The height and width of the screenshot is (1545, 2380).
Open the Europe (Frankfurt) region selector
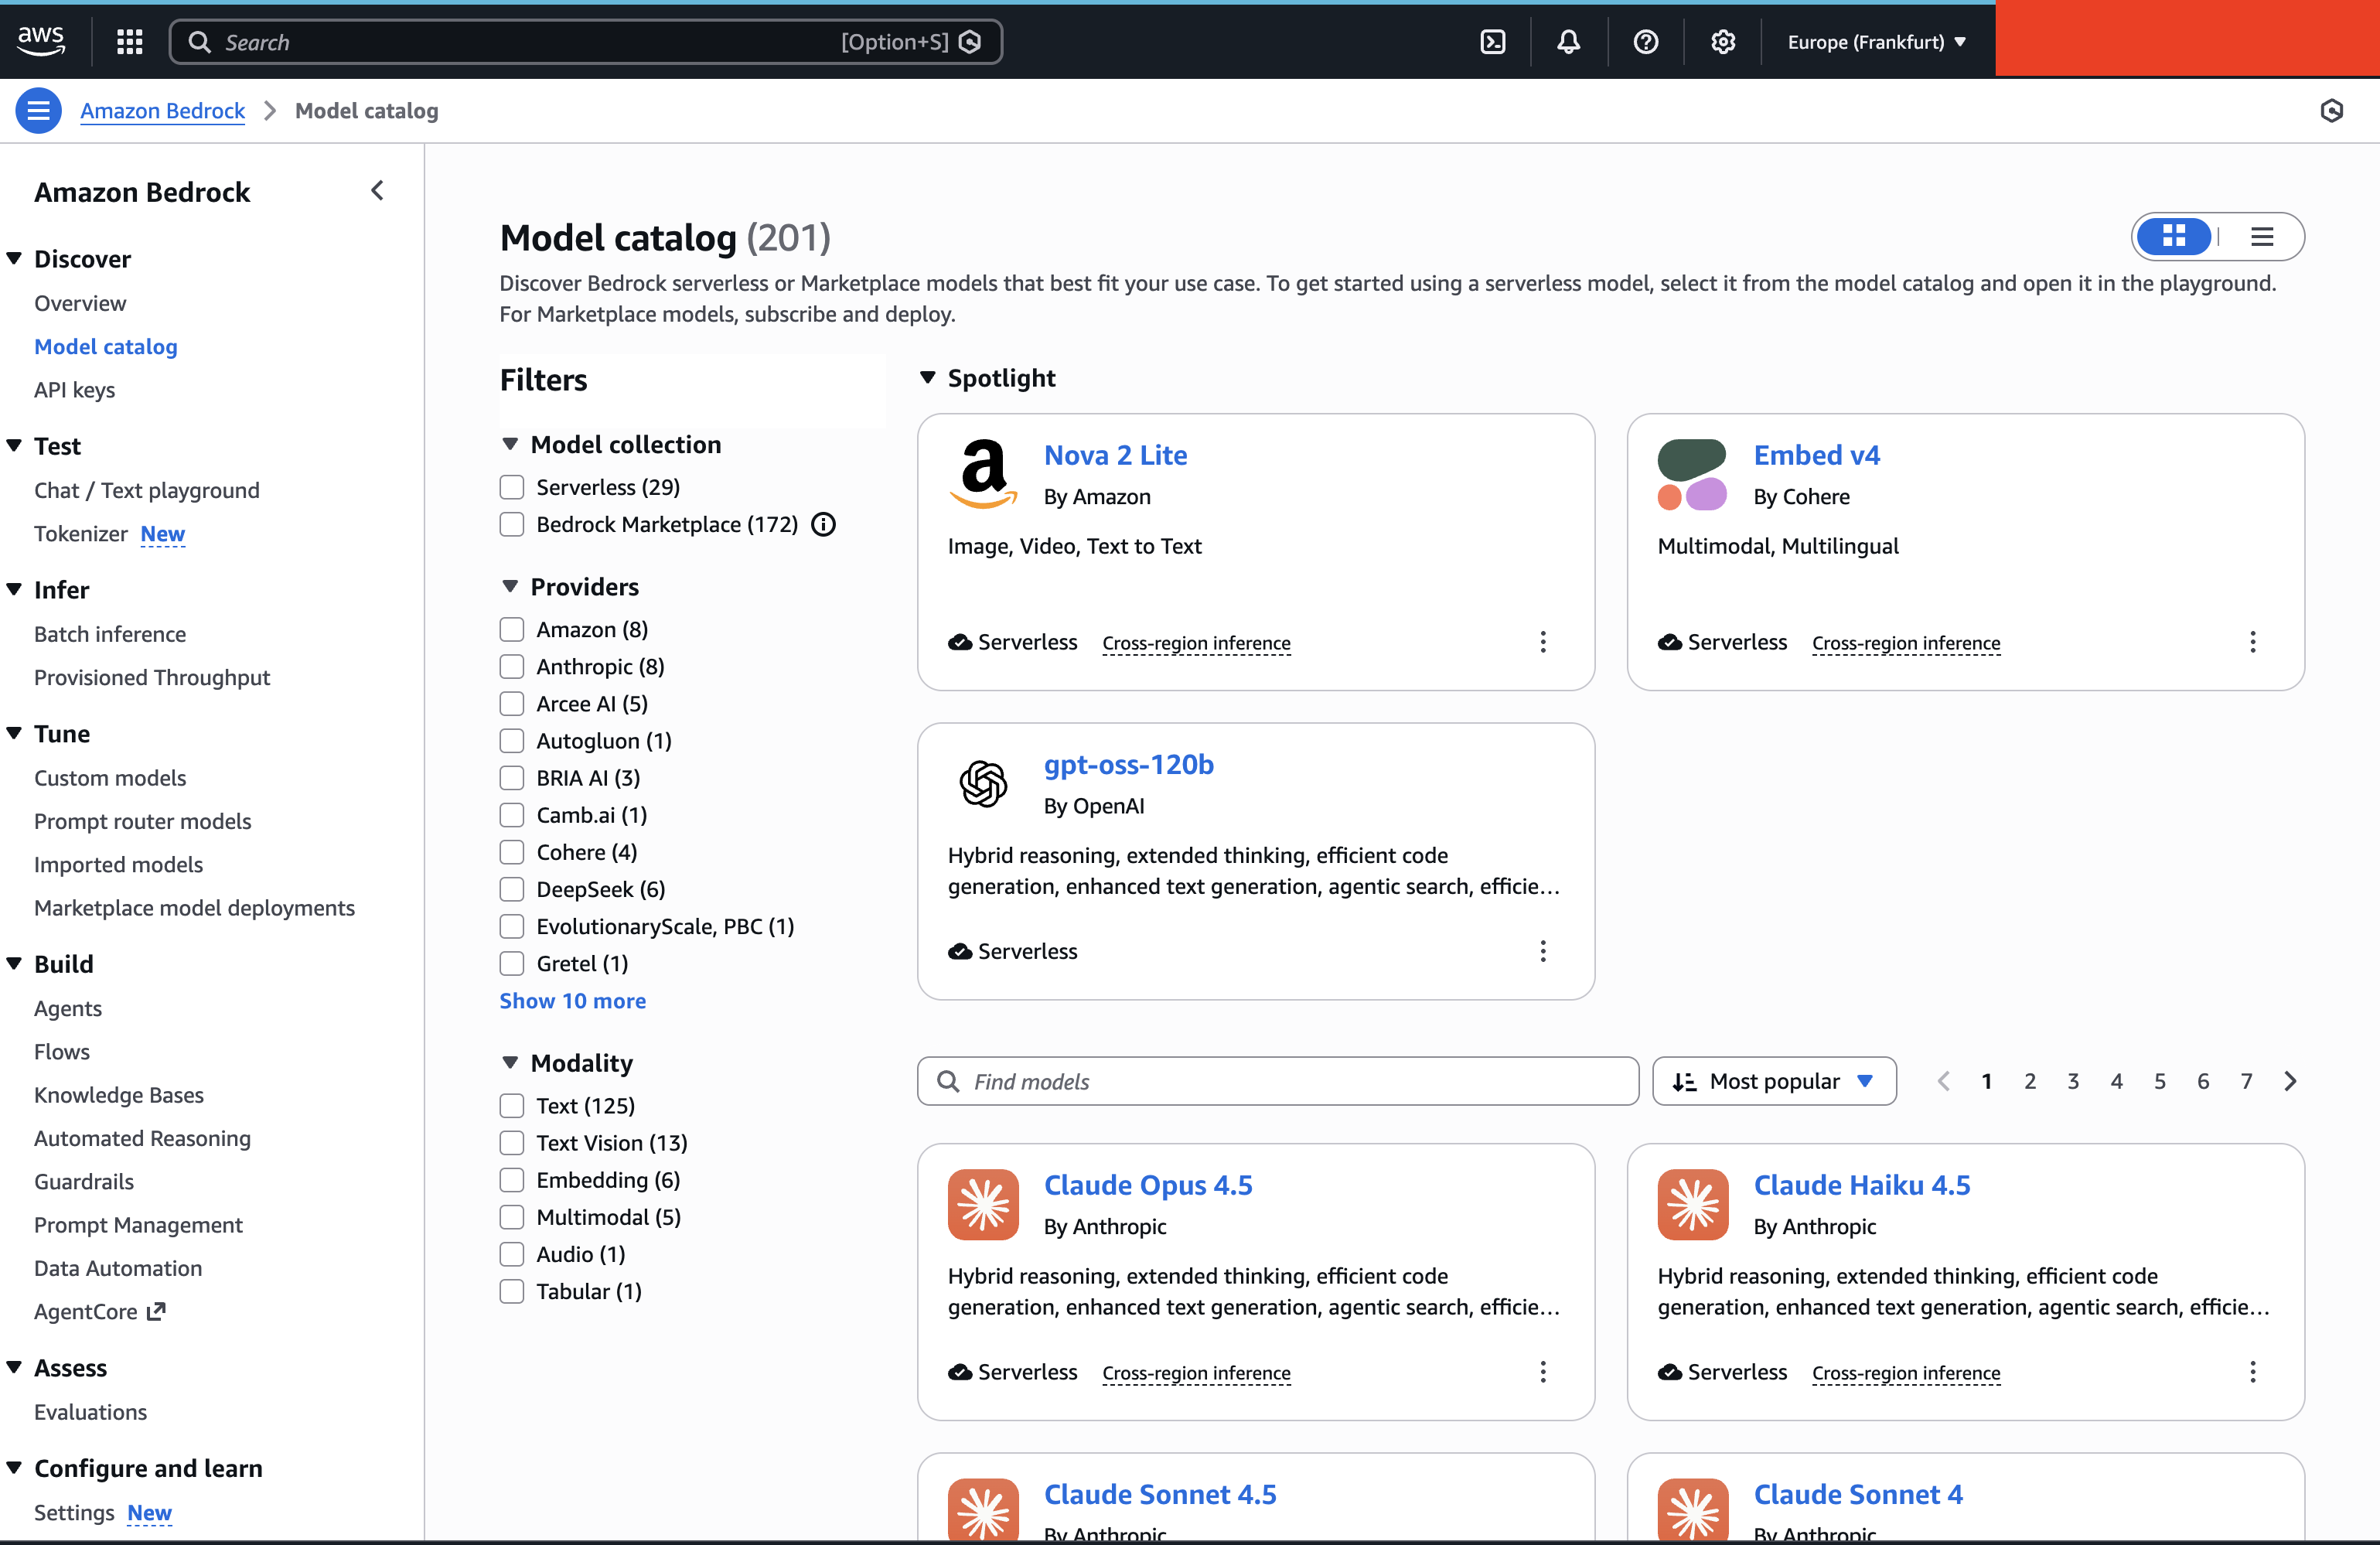pos(1876,42)
